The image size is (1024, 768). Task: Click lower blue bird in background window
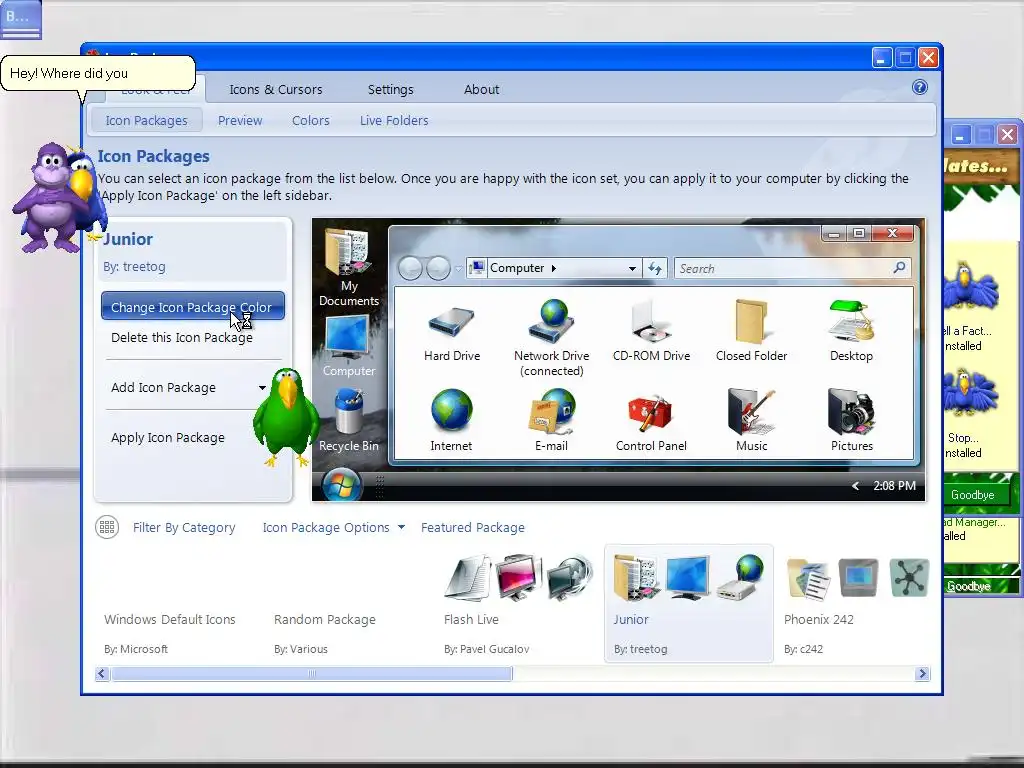point(970,392)
